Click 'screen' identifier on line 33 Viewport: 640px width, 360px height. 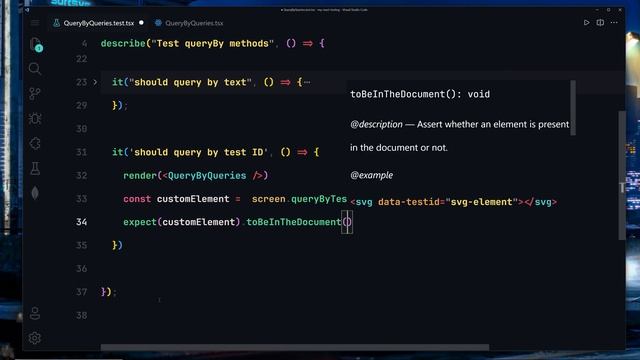[269, 199]
